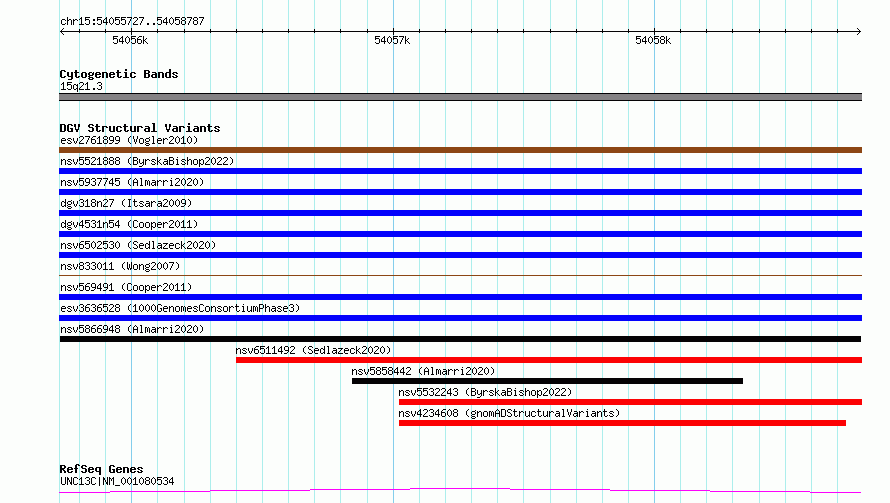Click the blue esv3636528 variant bar
This screenshot has height=503, width=890.
(x=460, y=318)
